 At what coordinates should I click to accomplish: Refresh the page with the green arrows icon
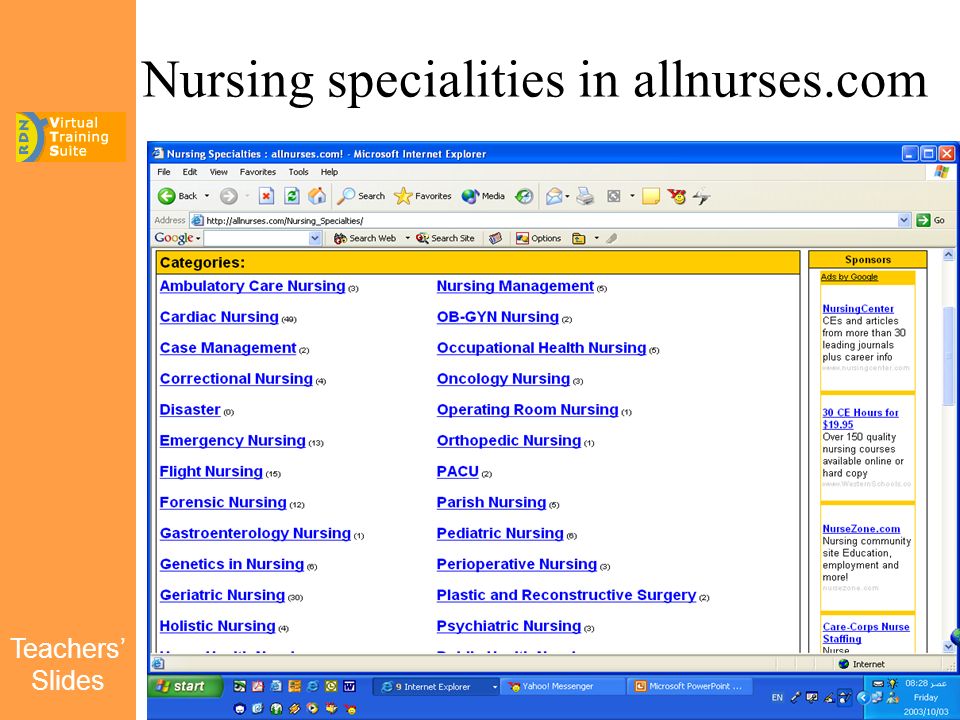point(292,196)
